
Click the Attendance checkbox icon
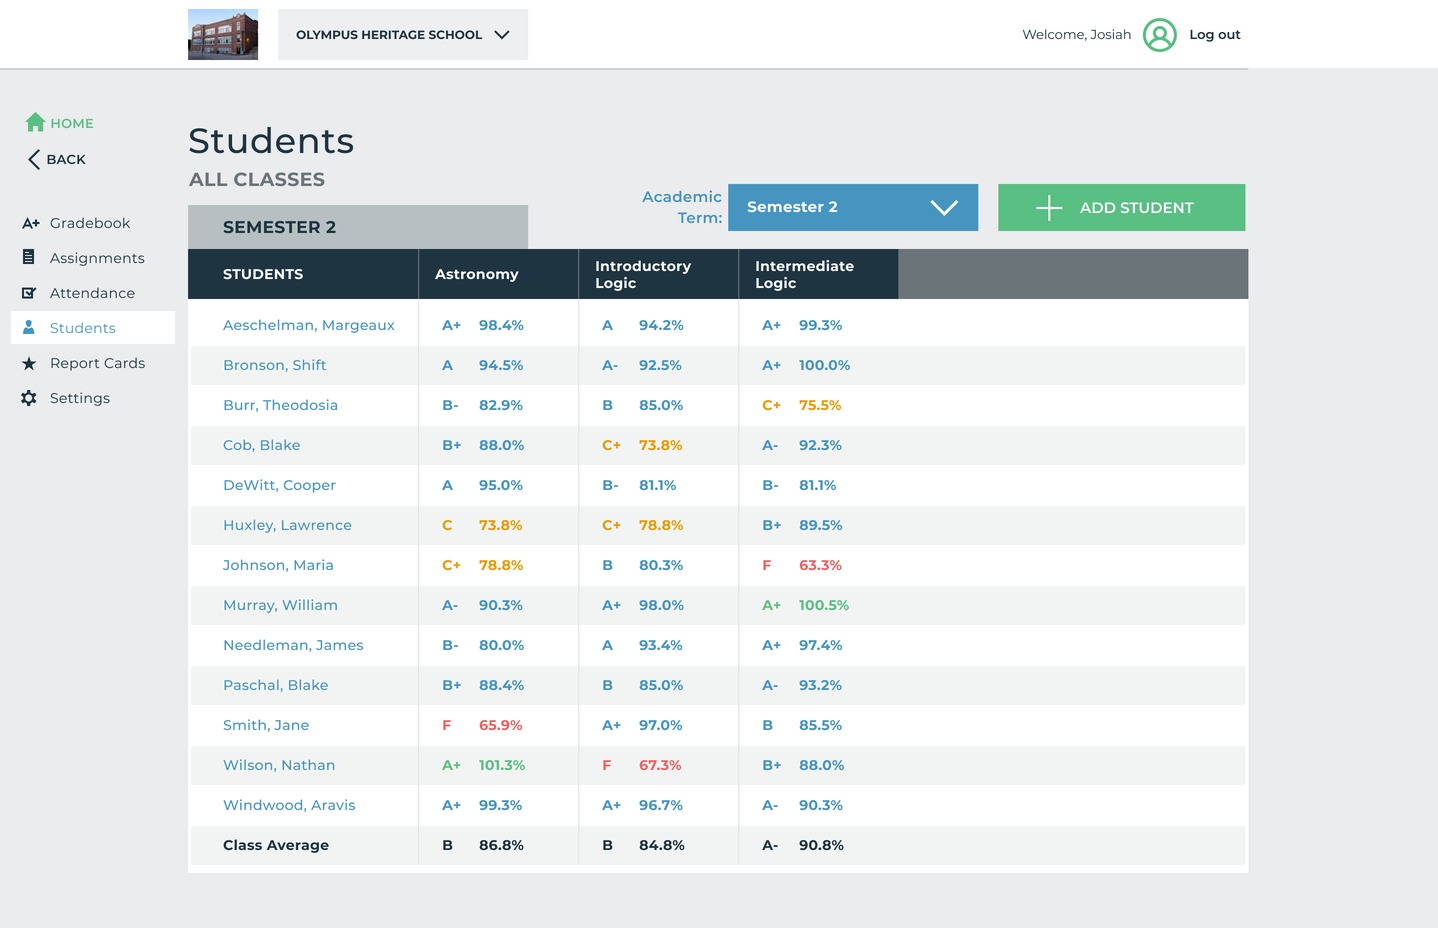tap(29, 293)
